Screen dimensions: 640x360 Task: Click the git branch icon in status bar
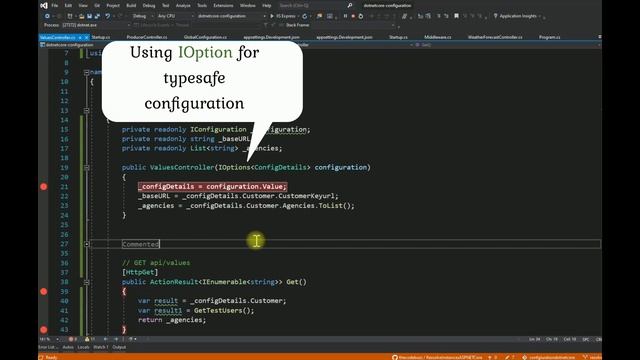tap(585, 357)
